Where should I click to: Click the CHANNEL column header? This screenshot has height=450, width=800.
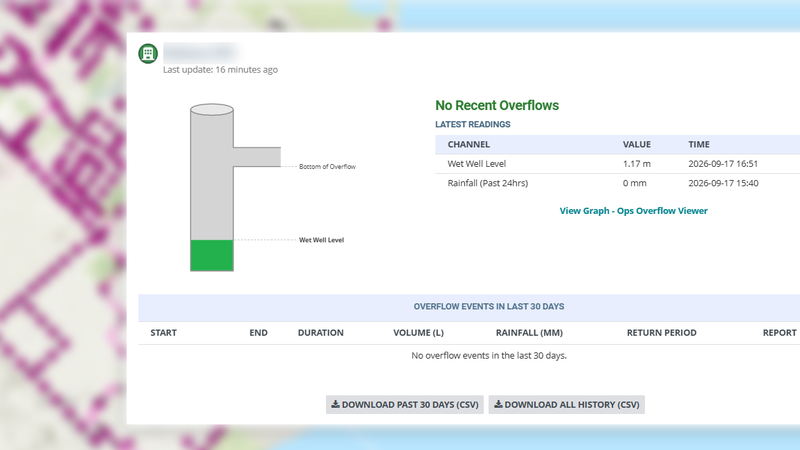pyautogui.click(x=468, y=144)
